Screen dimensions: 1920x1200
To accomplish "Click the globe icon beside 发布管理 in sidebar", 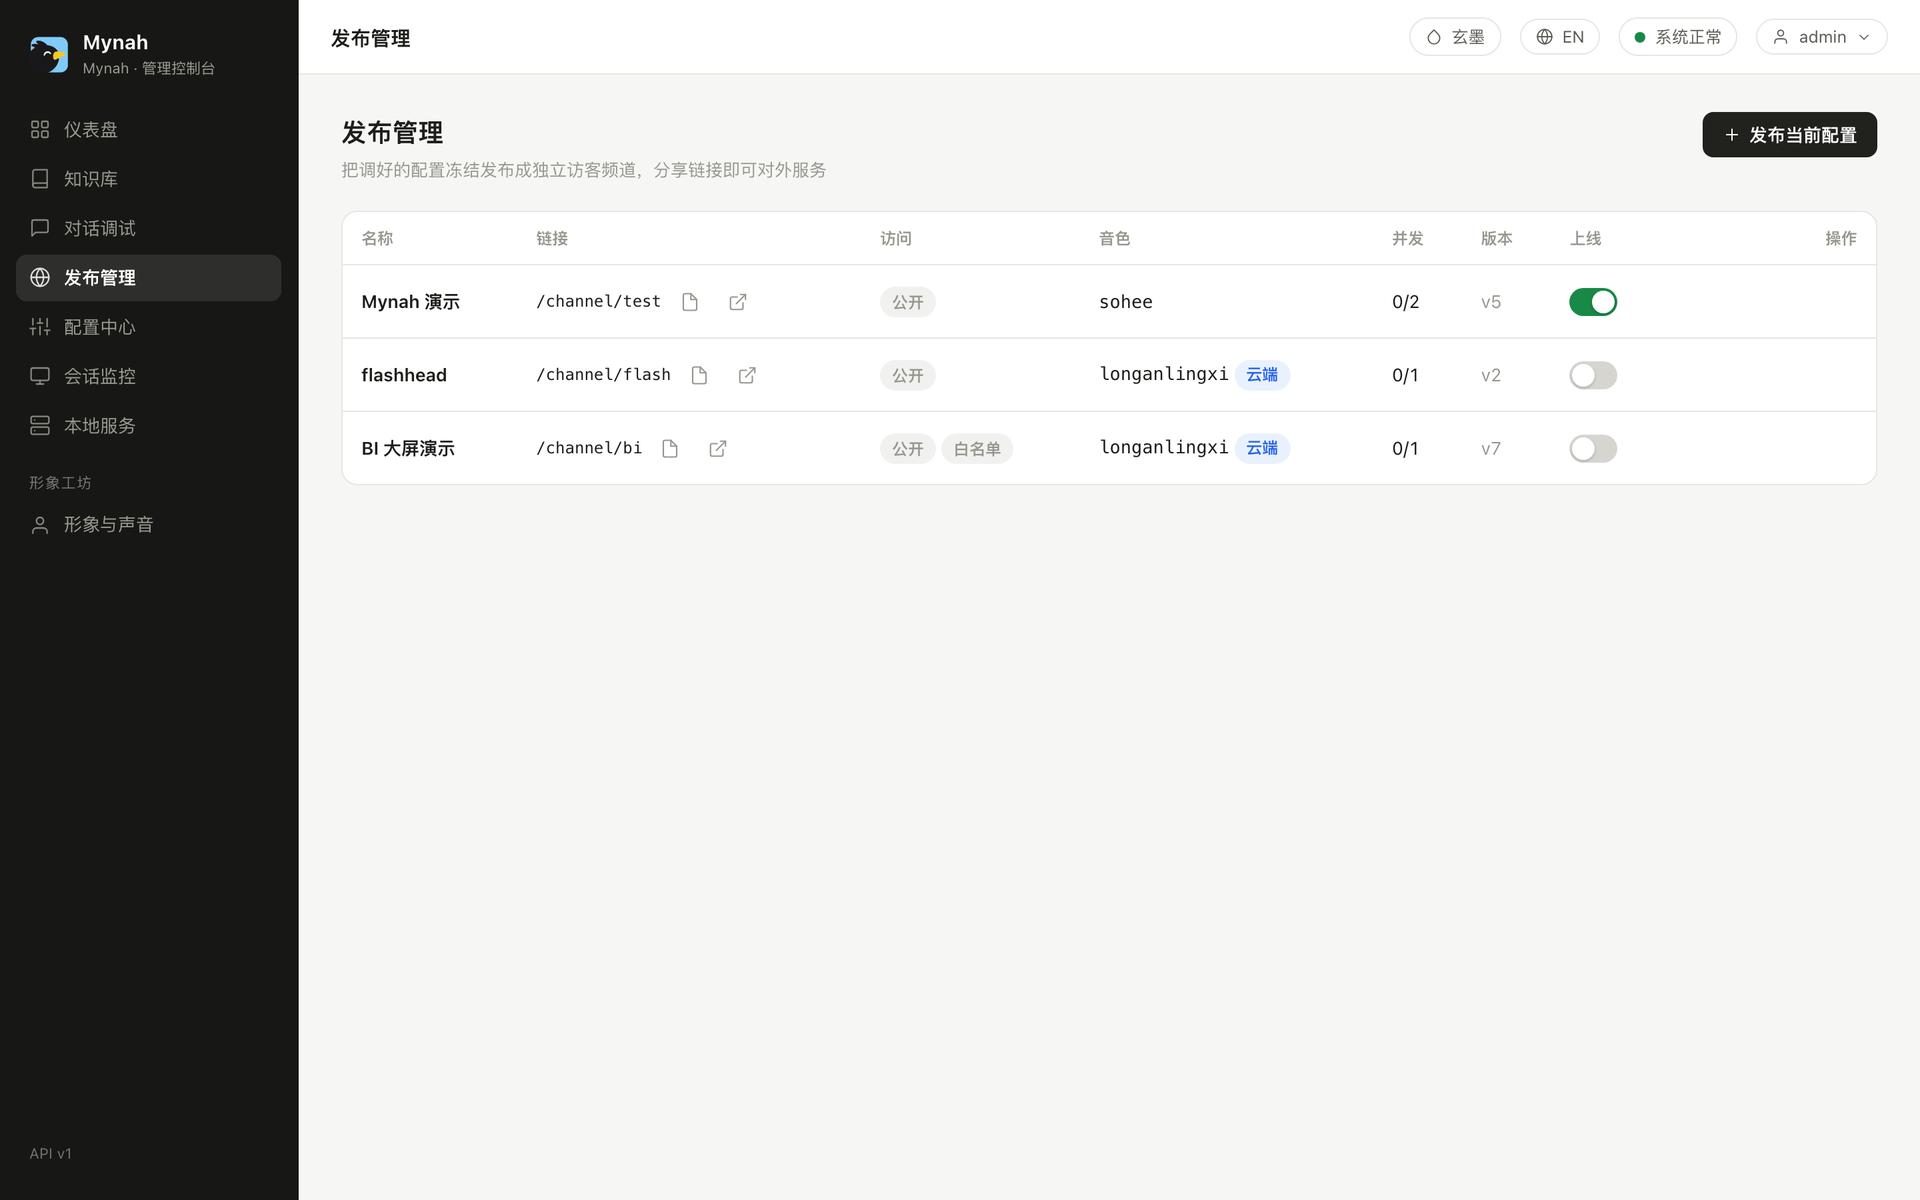I will 40,278.
